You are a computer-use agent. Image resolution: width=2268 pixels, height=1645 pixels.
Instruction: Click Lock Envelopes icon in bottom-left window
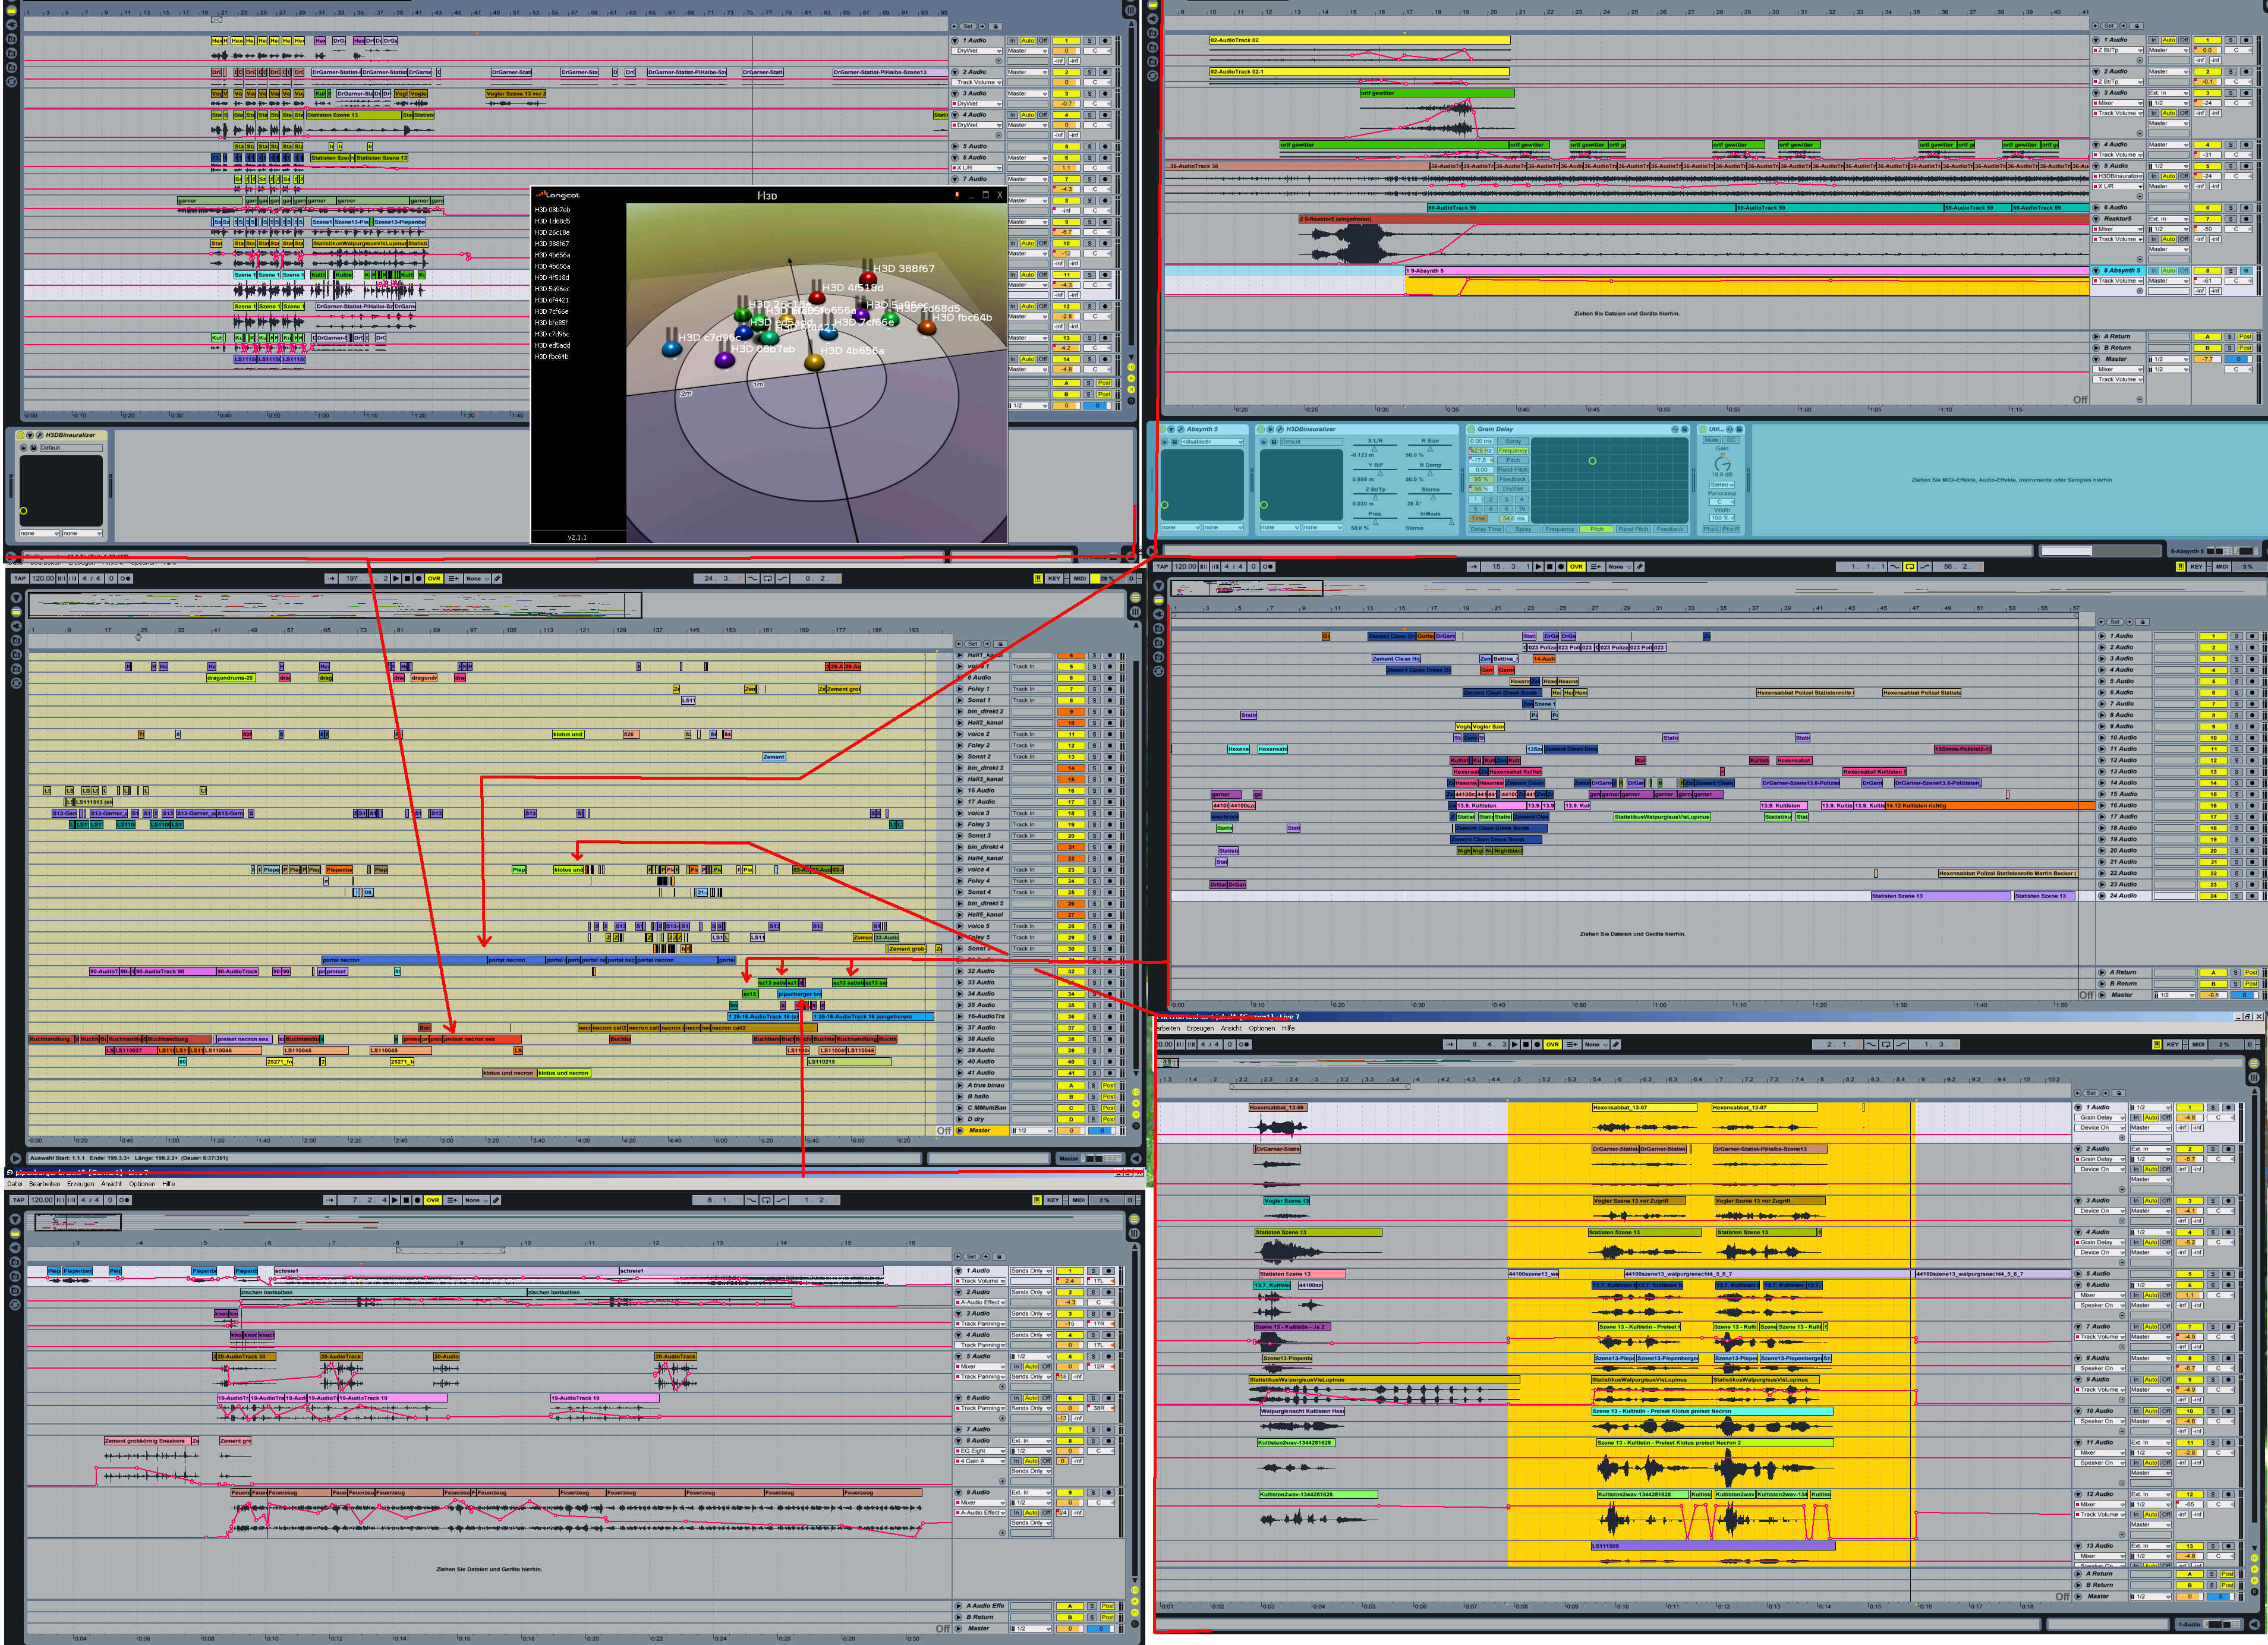point(999,1257)
